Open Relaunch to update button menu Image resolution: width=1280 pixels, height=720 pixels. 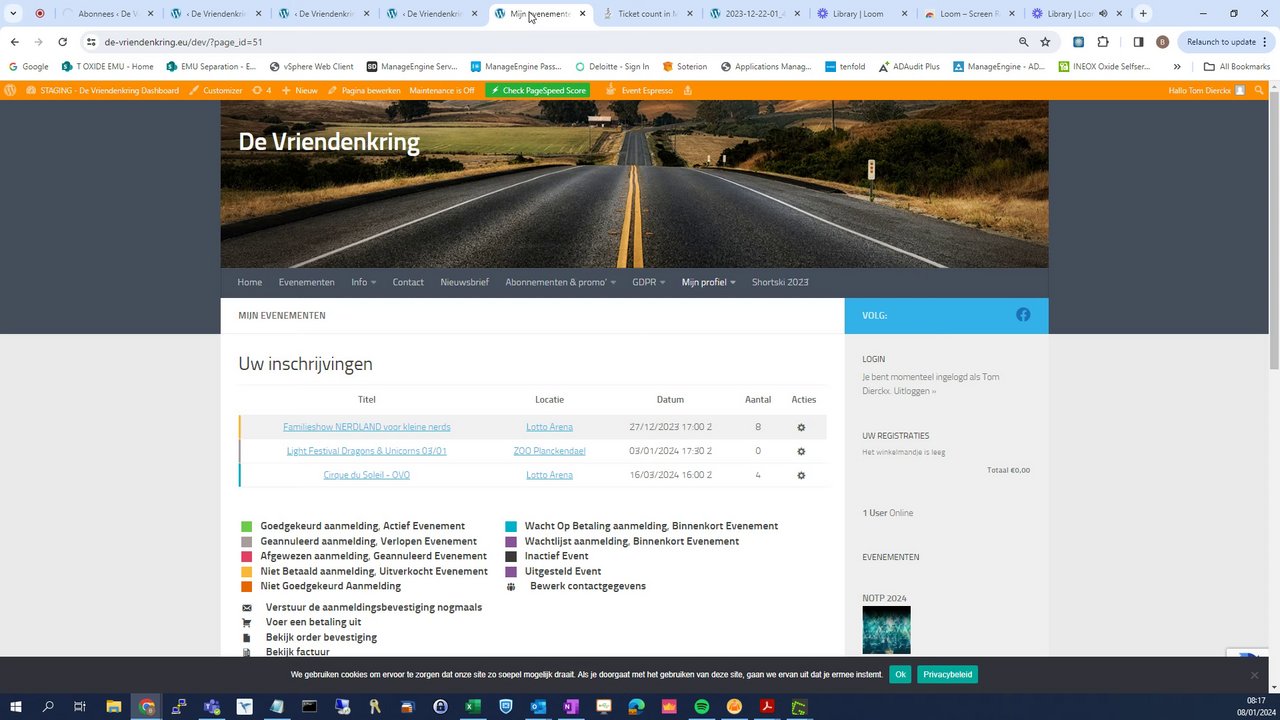(x=1227, y=42)
